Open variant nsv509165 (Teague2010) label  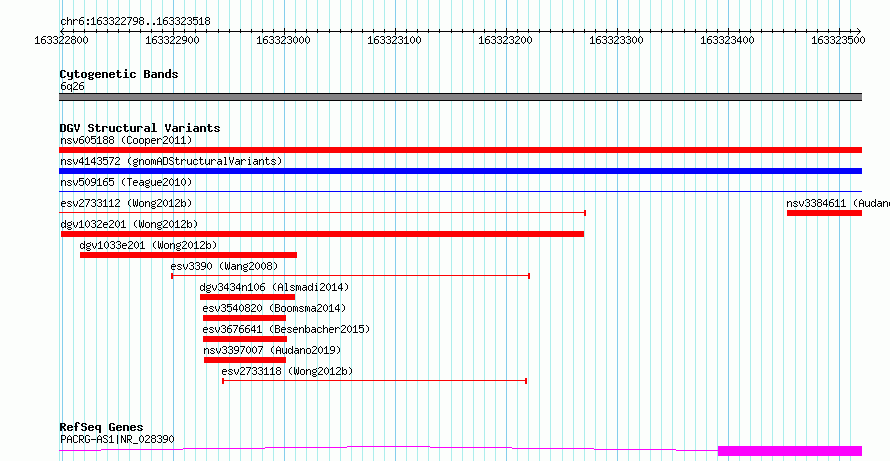pyautogui.click(x=126, y=182)
